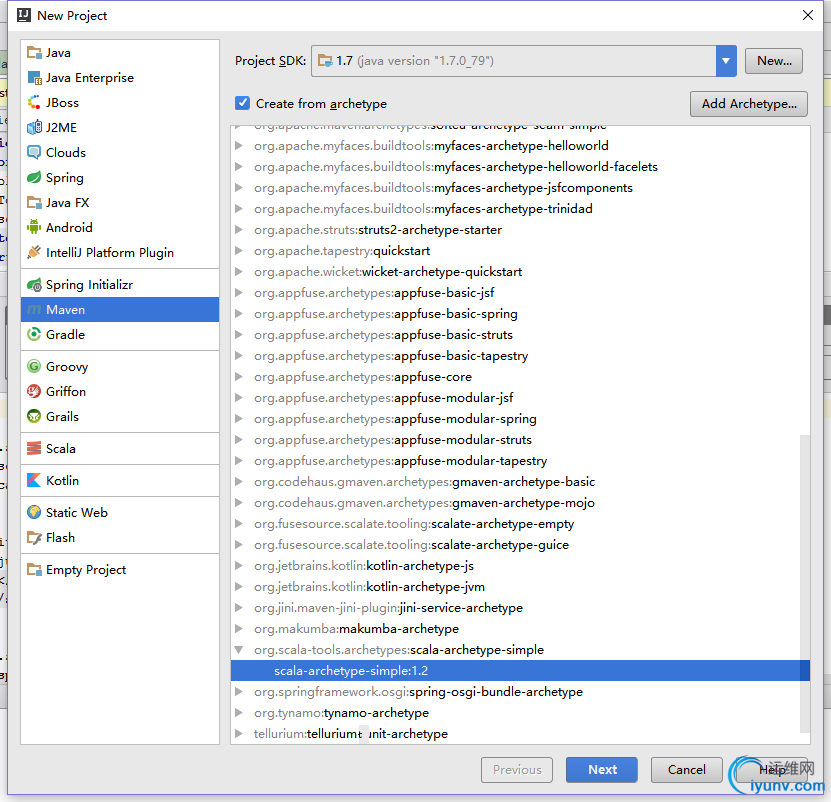Select the Maven project type label
Image resolution: width=831 pixels, height=802 pixels.
[x=65, y=310]
